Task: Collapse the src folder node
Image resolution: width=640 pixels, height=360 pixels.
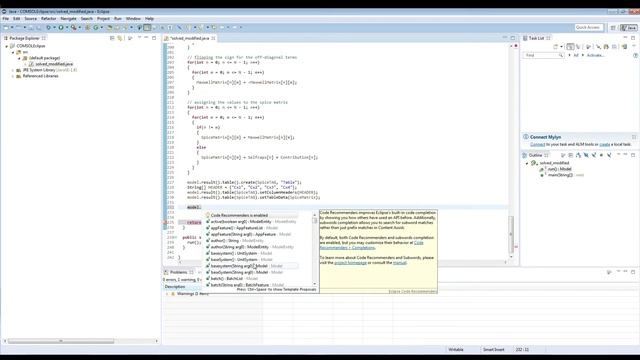Action: [x=13, y=52]
